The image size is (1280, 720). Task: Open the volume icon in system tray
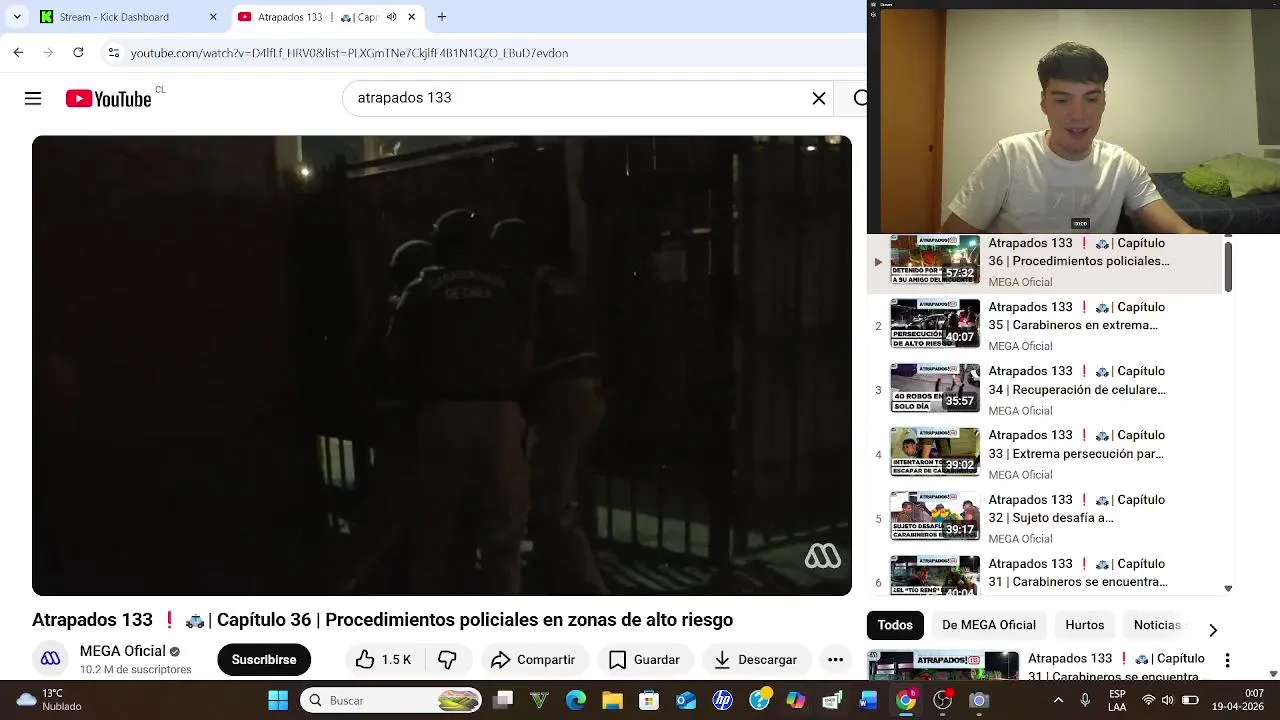tap(1167, 700)
